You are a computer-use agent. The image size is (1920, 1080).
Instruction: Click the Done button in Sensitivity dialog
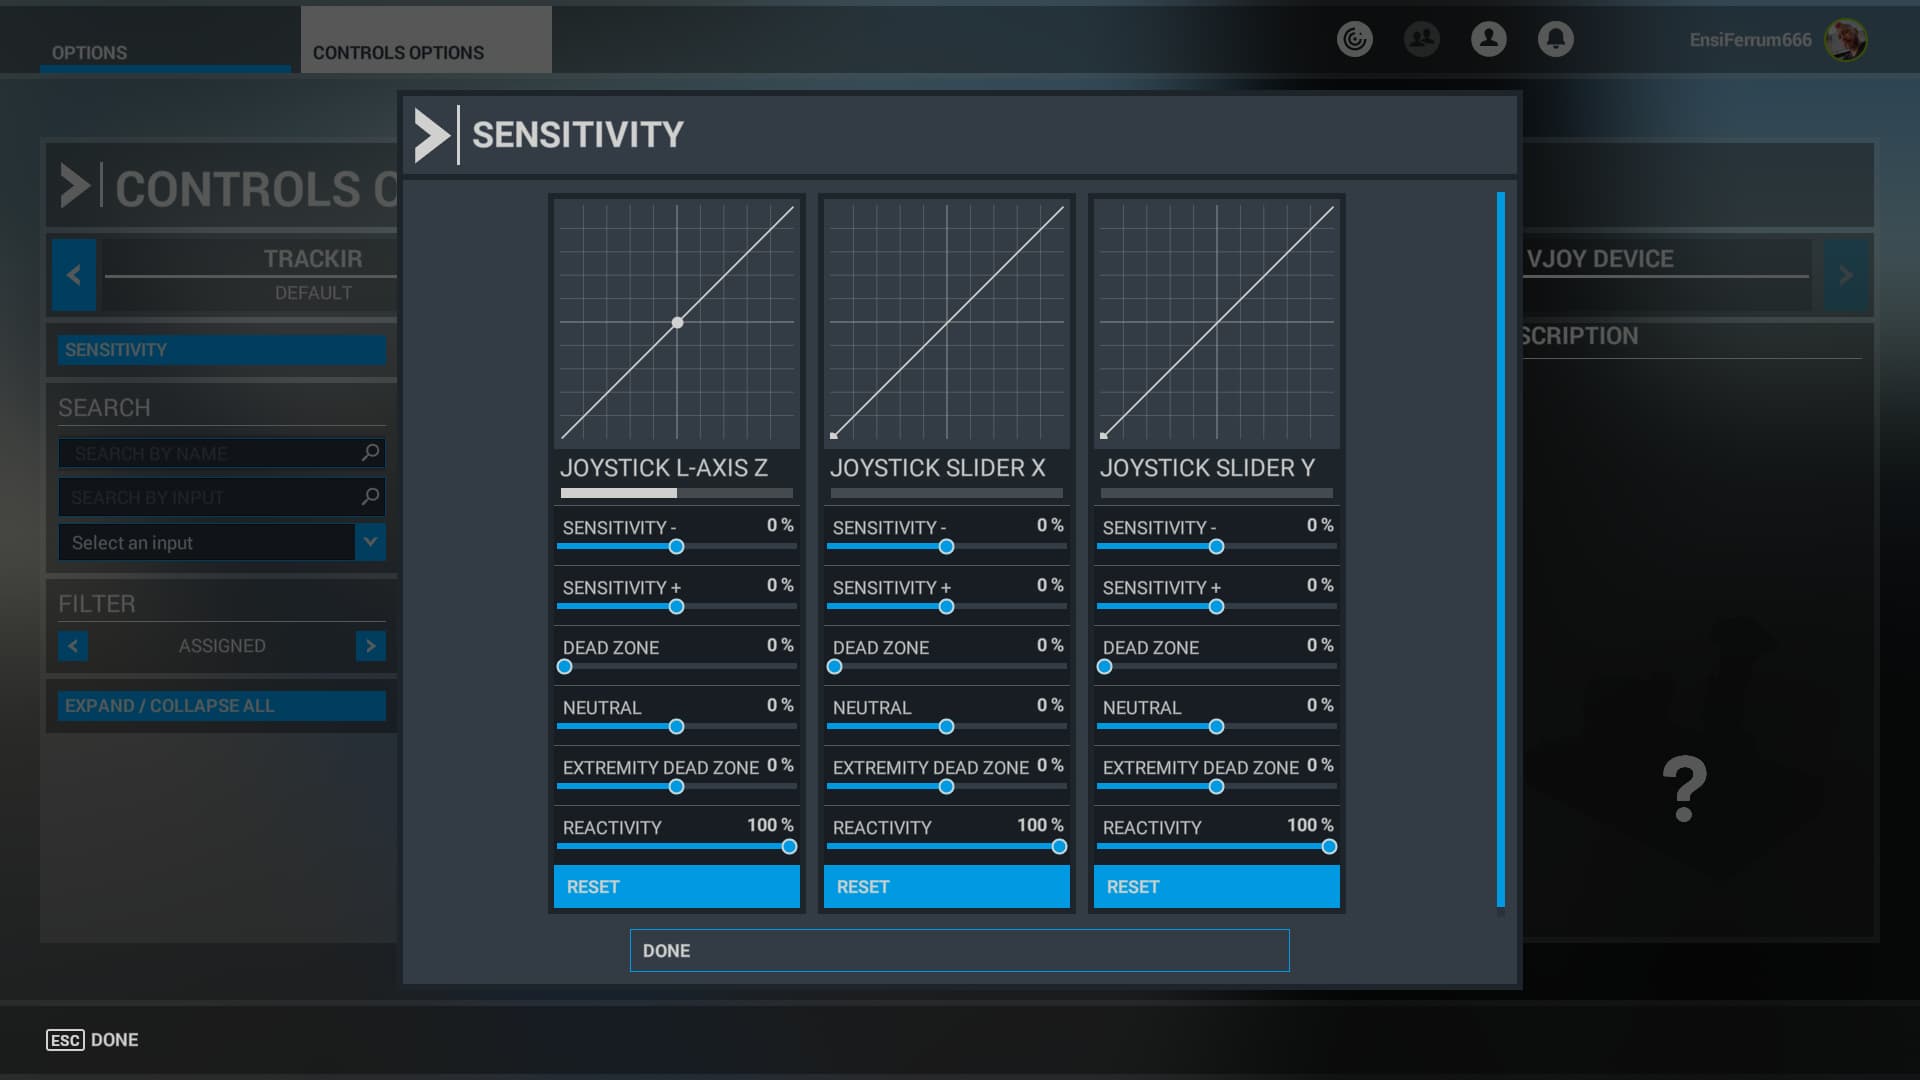click(959, 951)
